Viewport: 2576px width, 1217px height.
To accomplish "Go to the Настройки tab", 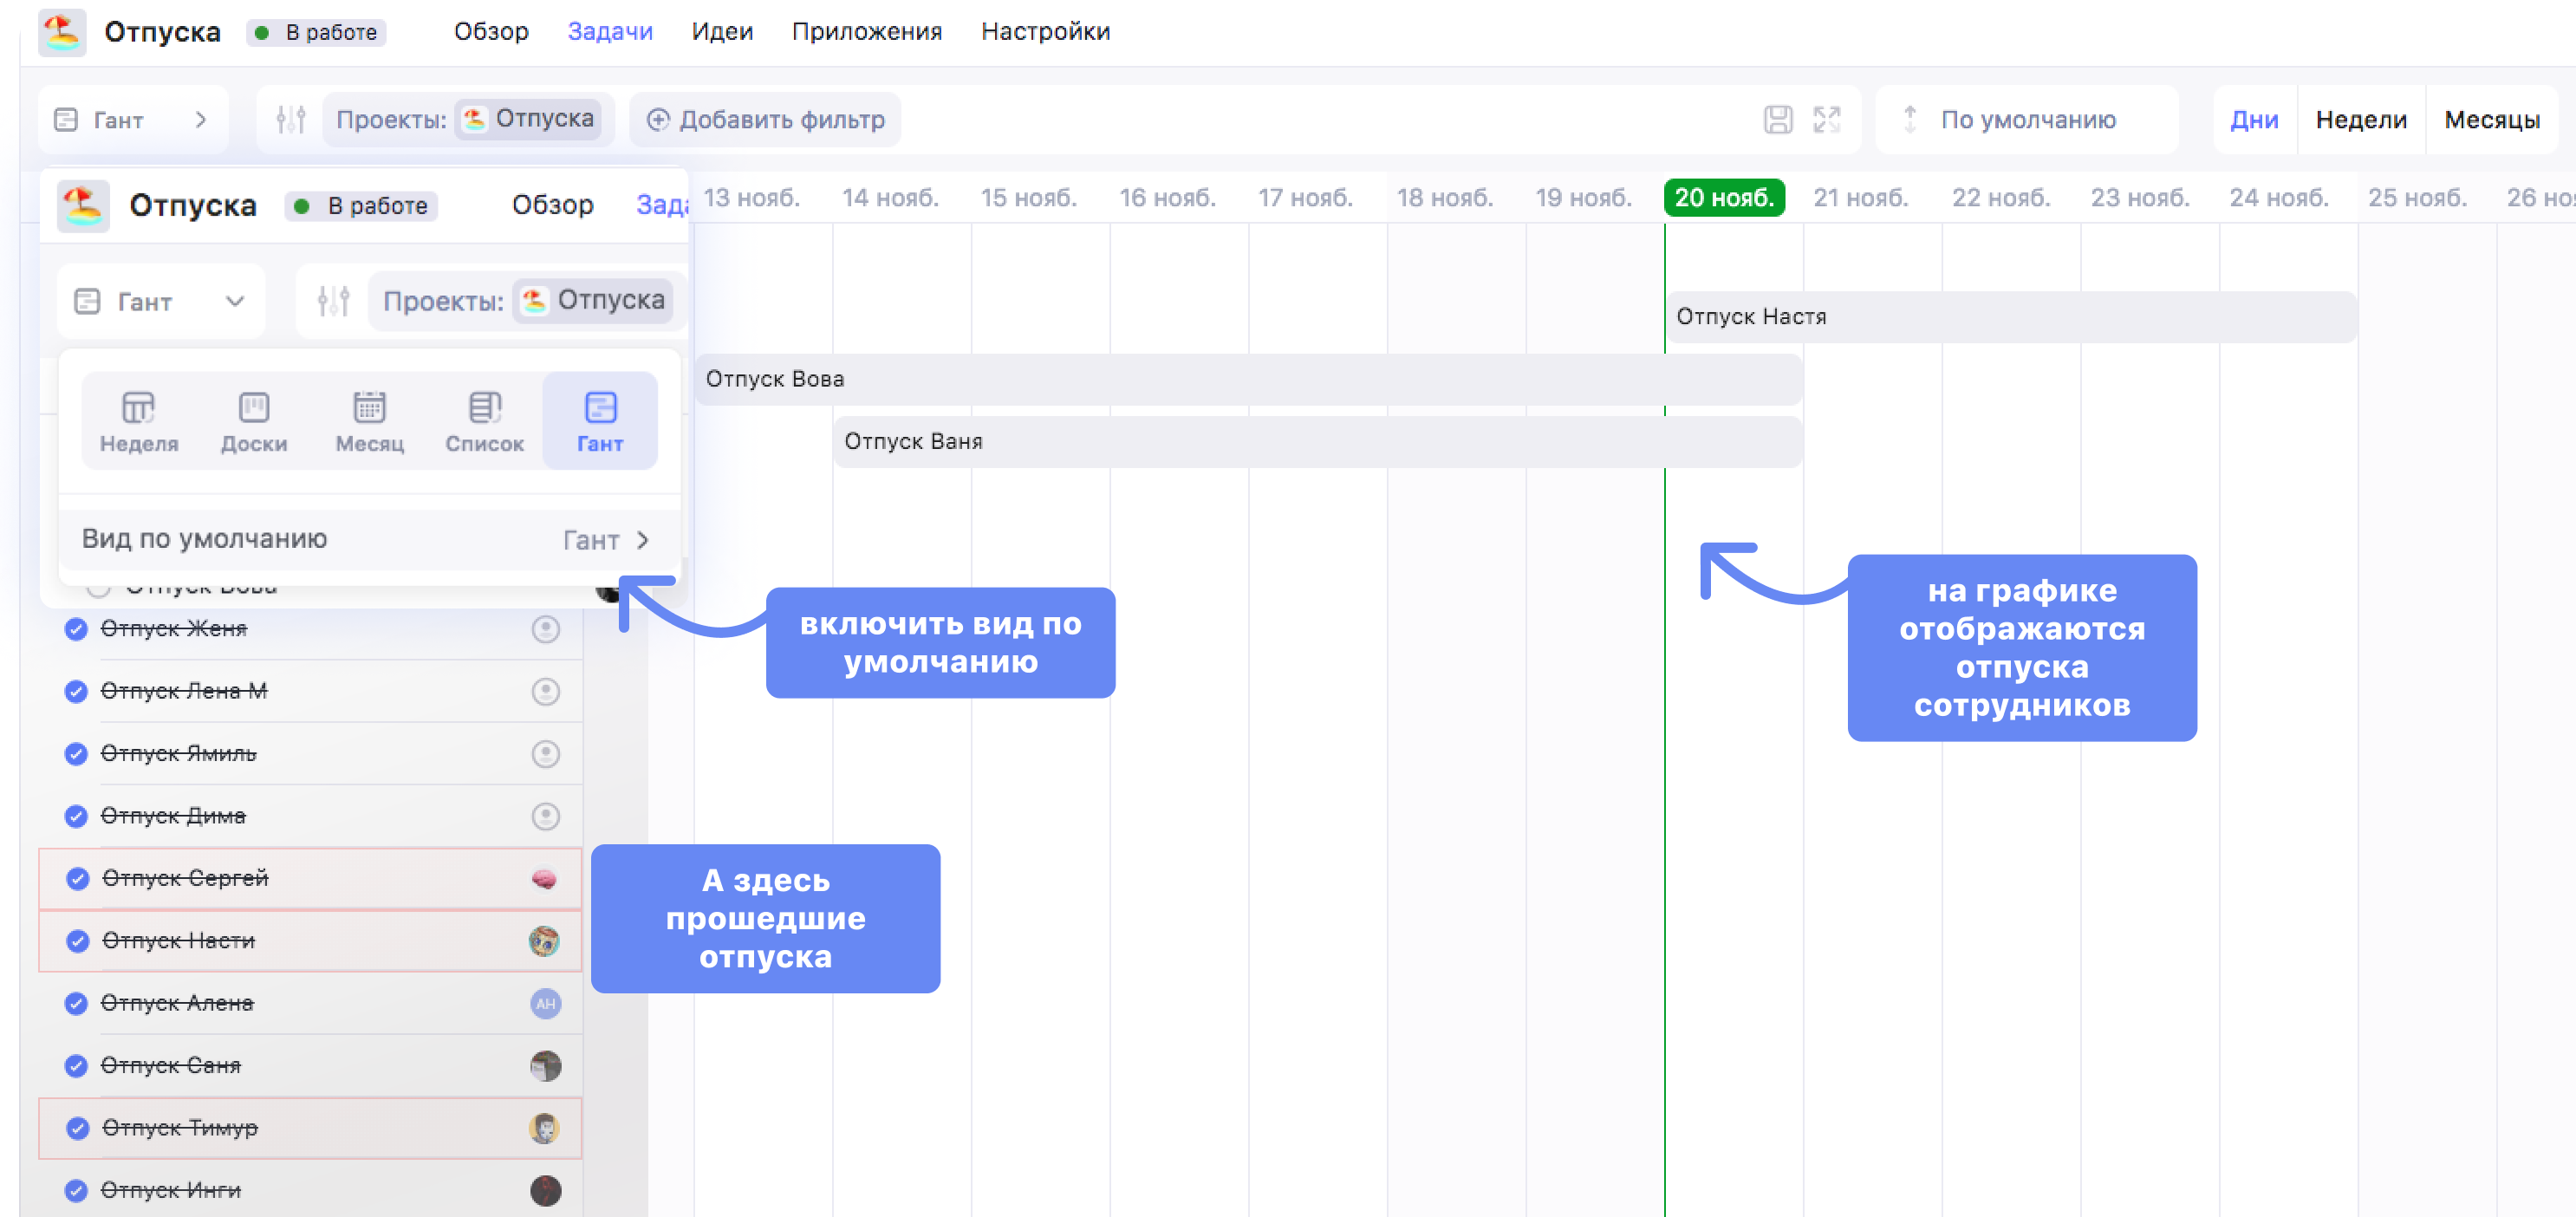I will pos(1045,32).
